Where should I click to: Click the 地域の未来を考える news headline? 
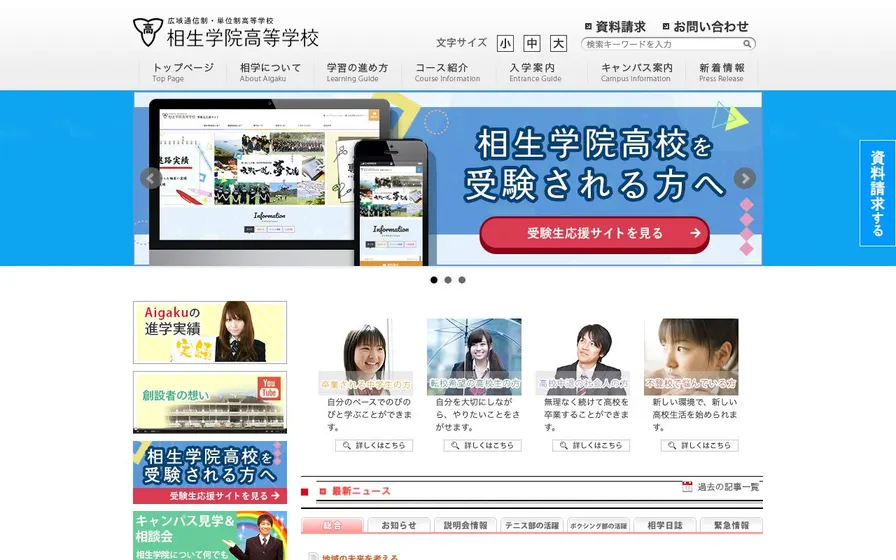(x=360, y=557)
